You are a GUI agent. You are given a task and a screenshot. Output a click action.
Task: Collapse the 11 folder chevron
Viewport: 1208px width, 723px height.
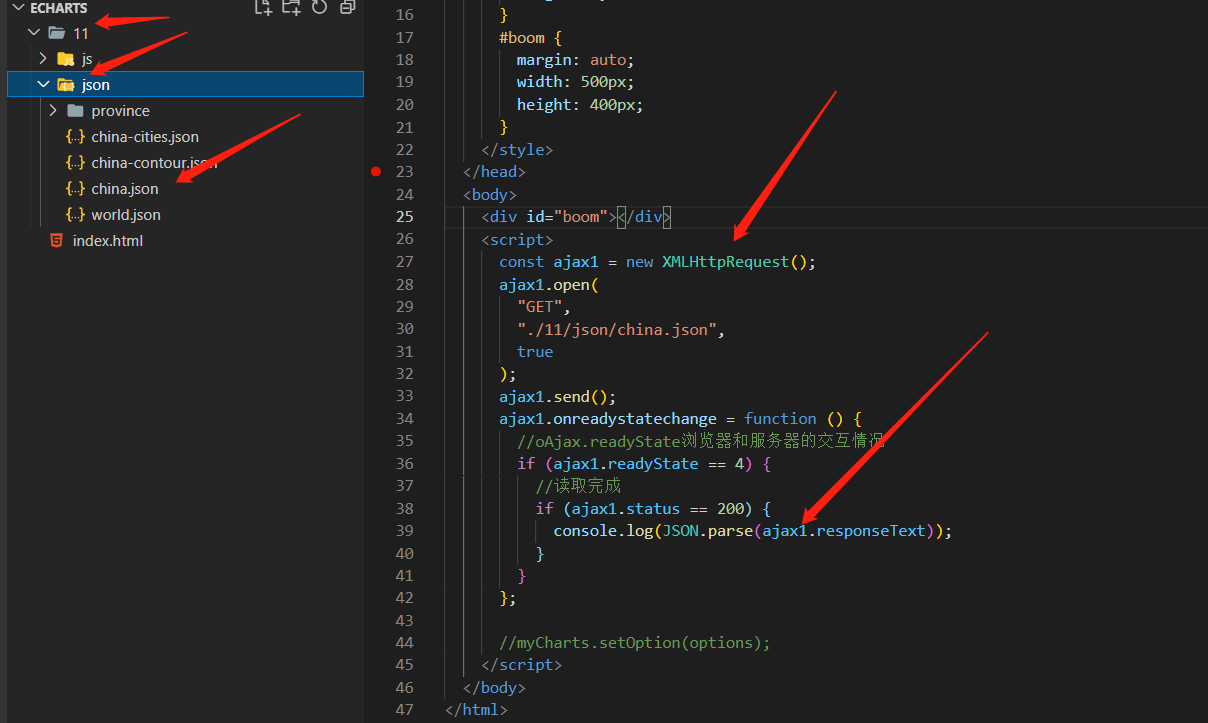pyautogui.click(x=34, y=33)
